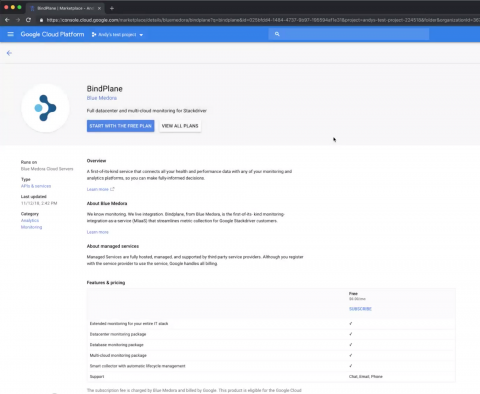Go back with the blue arrow icon

(x=9, y=53)
